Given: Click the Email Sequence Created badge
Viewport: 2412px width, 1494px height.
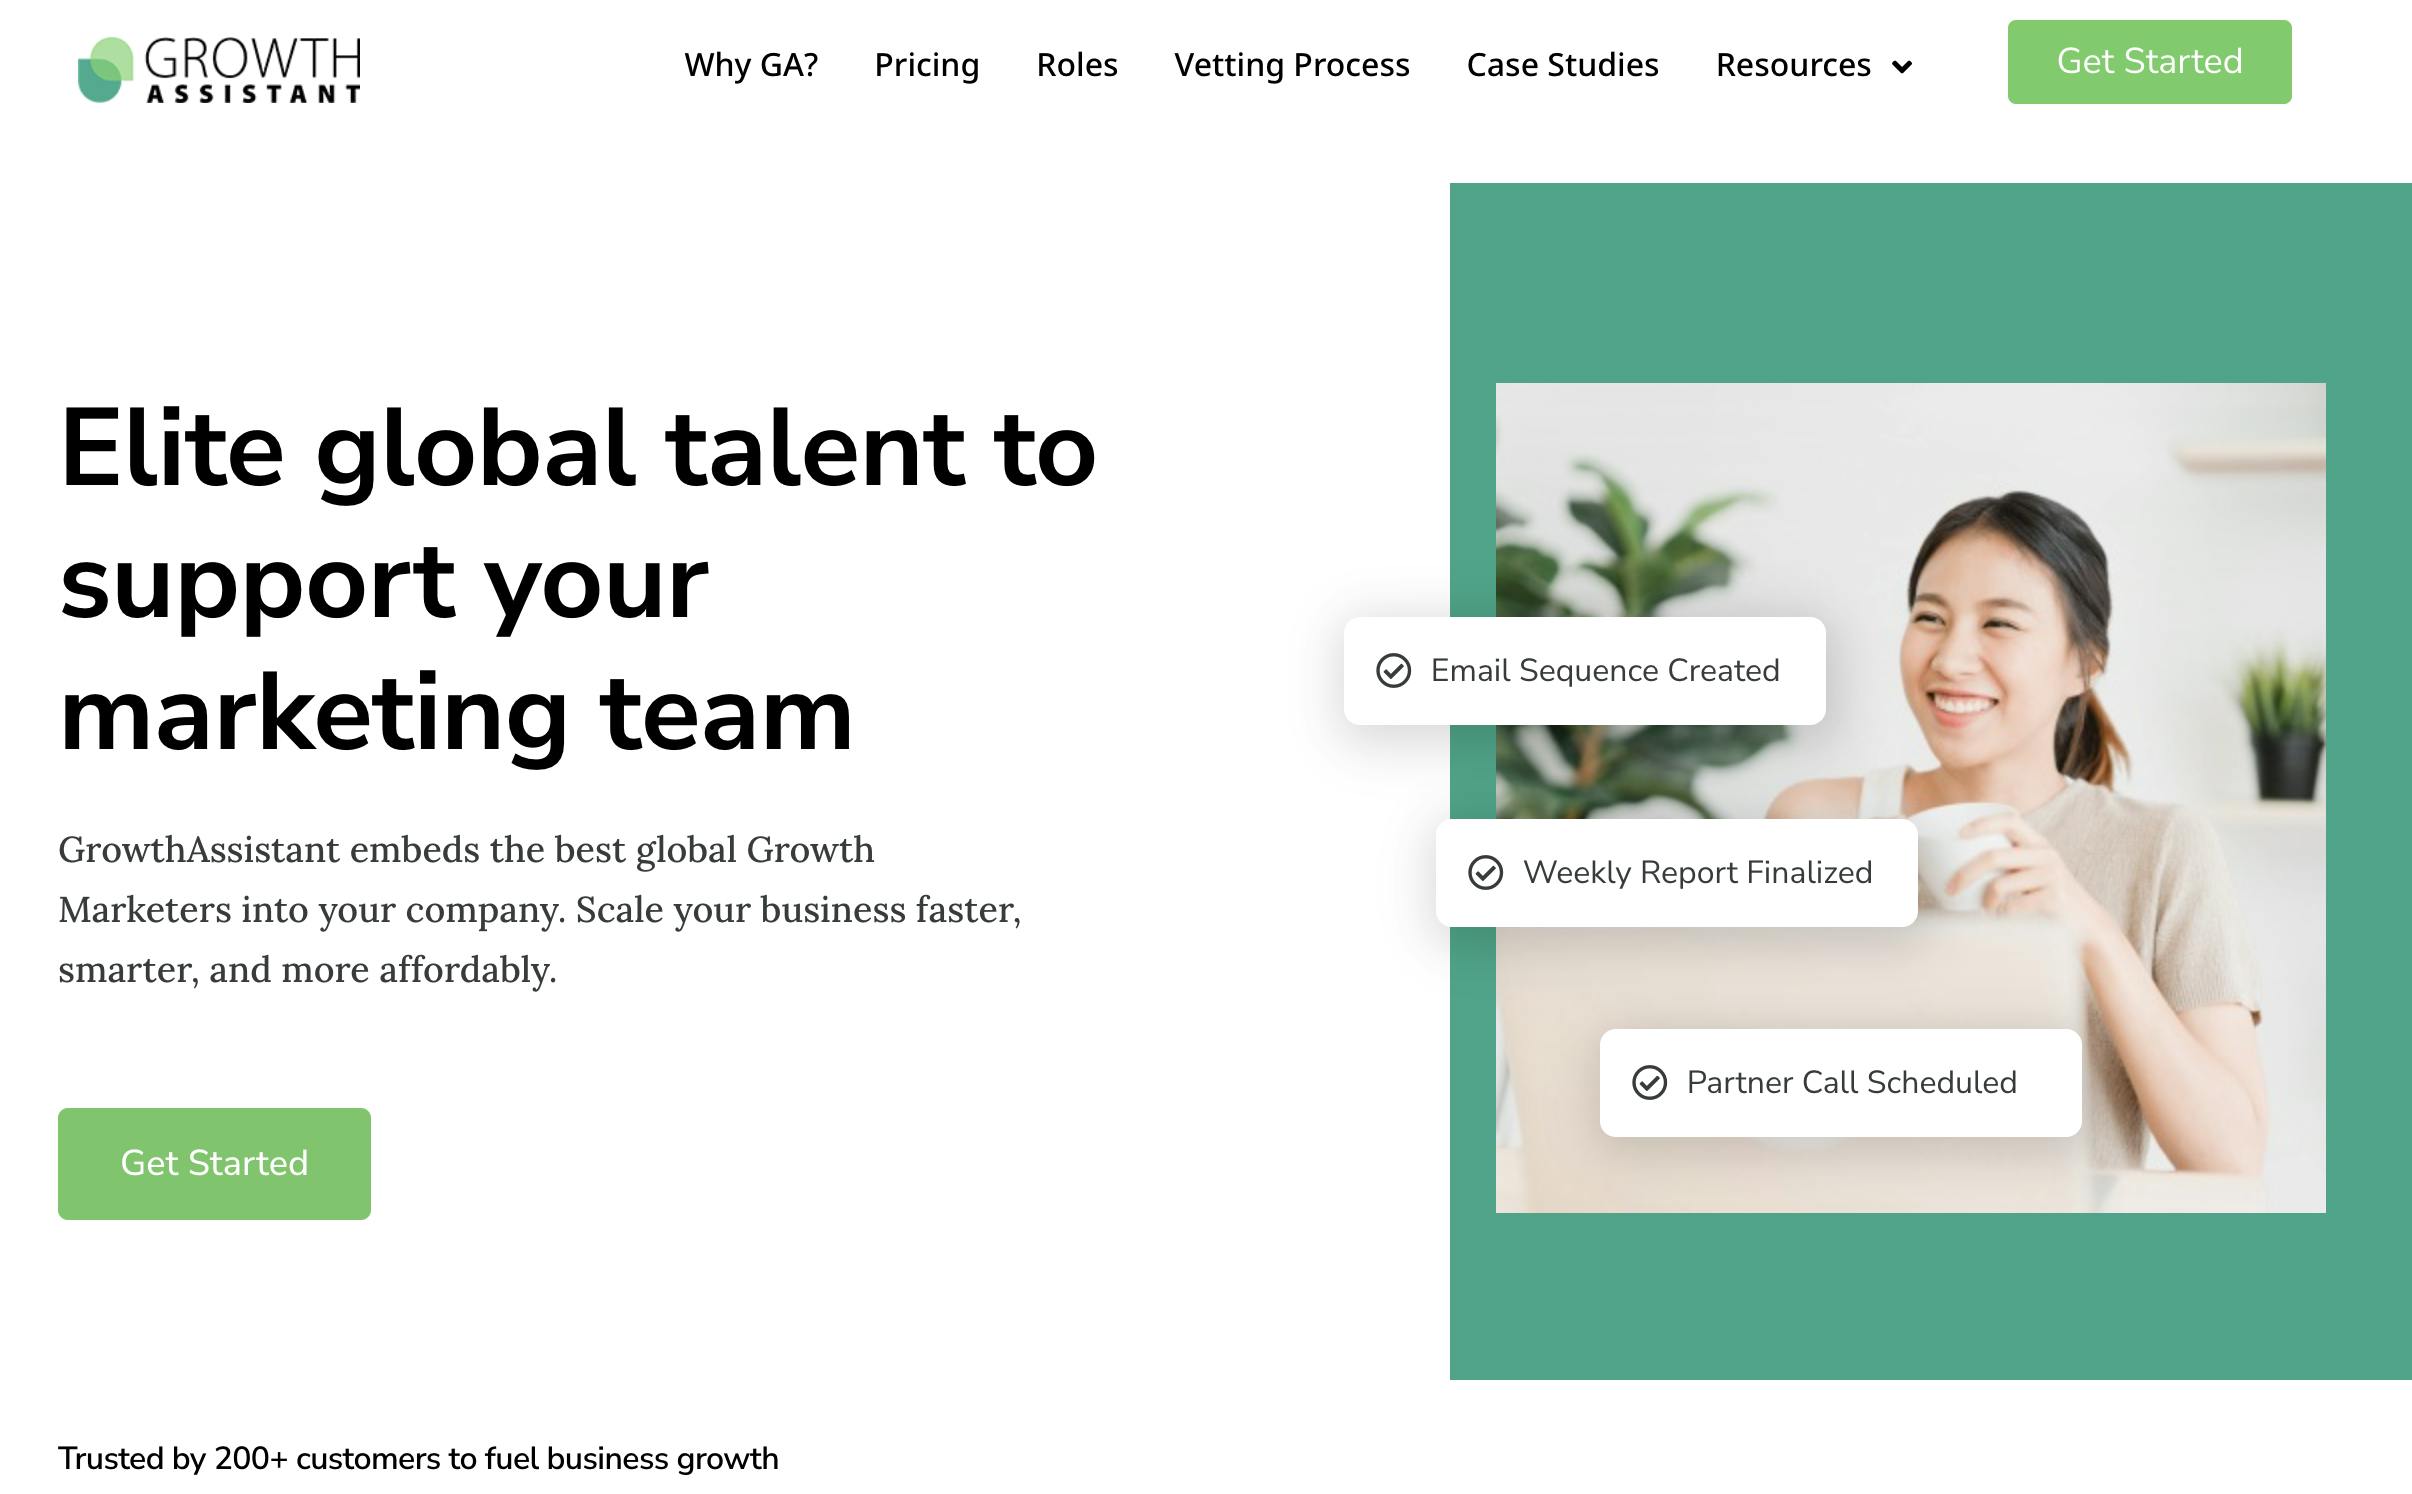Looking at the screenshot, I should (x=1584, y=671).
